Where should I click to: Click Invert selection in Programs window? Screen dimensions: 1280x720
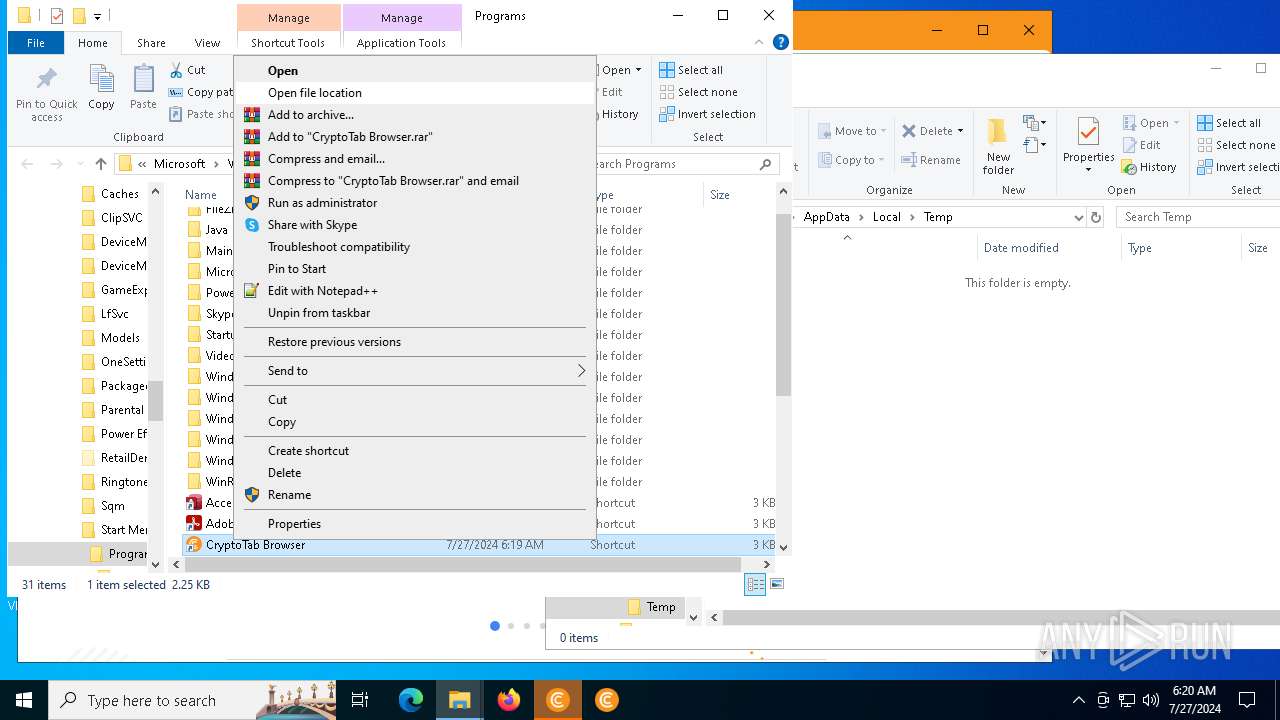coord(708,114)
